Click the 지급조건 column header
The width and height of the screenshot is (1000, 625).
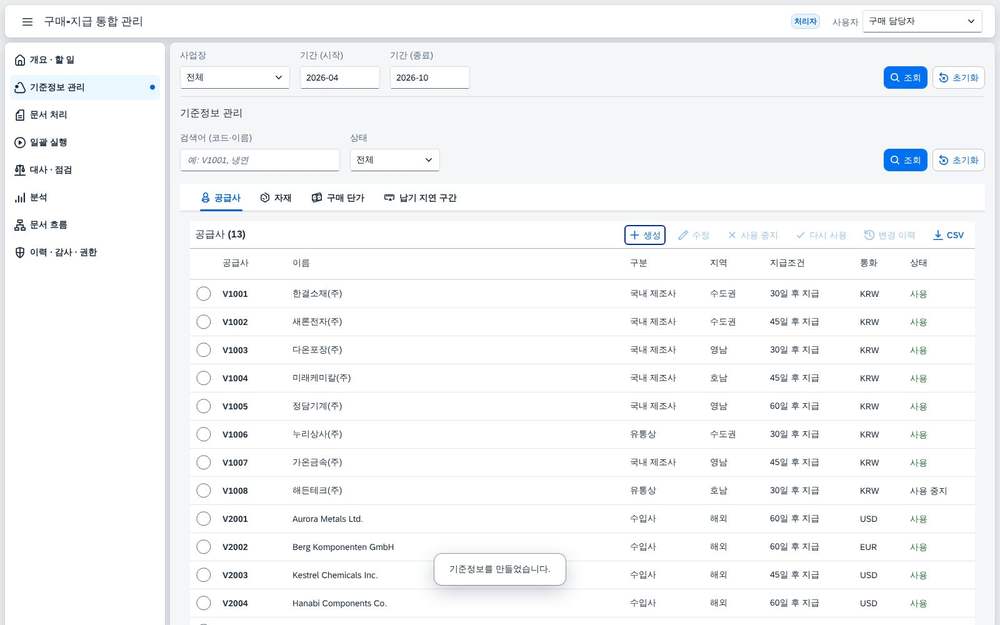pos(787,263)
